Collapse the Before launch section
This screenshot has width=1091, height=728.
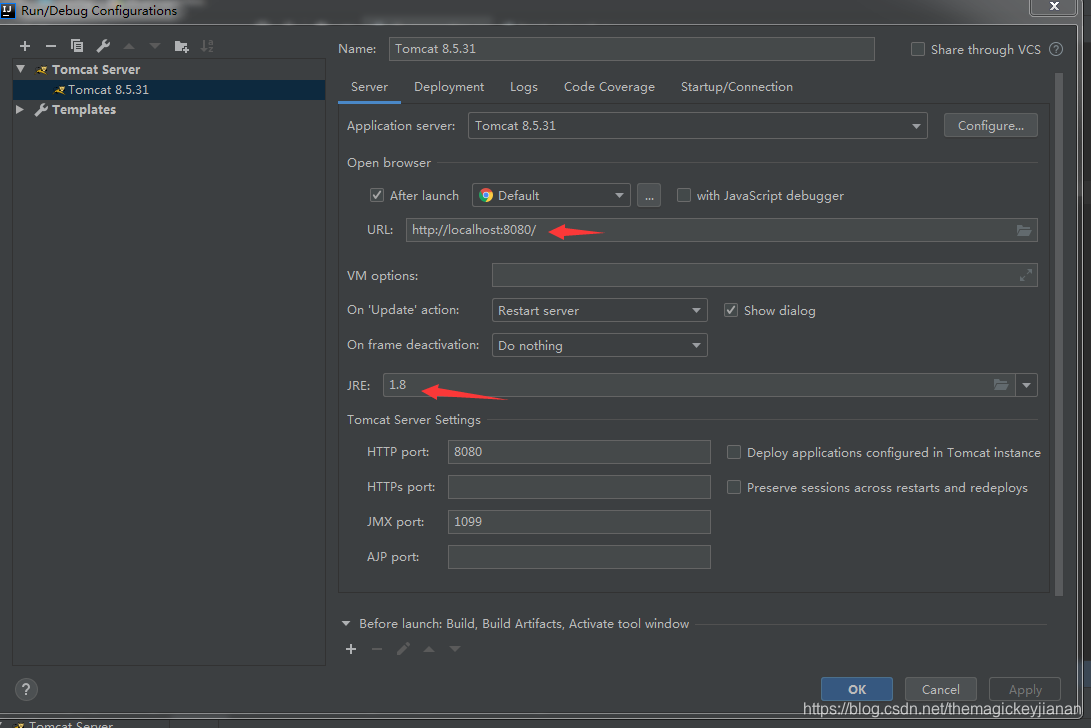[346, 624]
